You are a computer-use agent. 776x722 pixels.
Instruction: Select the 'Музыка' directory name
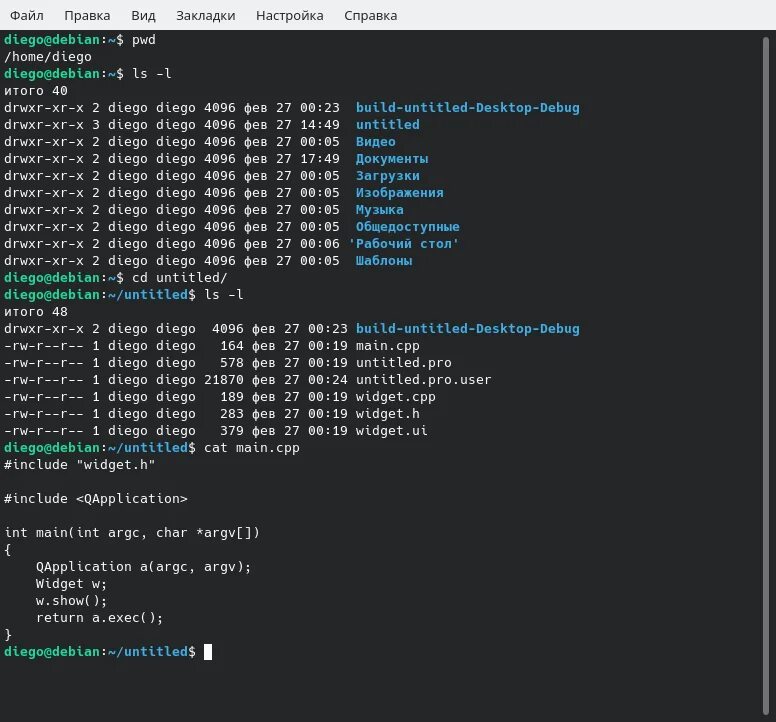pos(380,210)
